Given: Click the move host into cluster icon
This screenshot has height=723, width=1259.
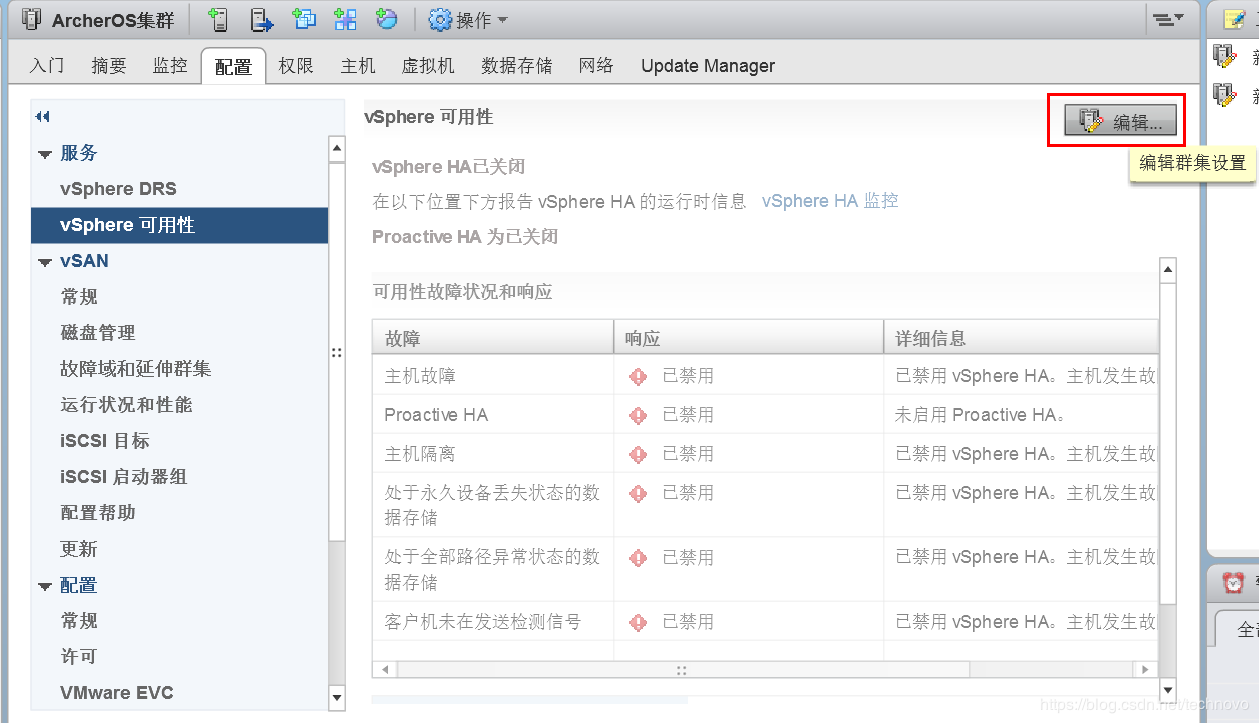Looking at the screenshot, I should (261, 18).
